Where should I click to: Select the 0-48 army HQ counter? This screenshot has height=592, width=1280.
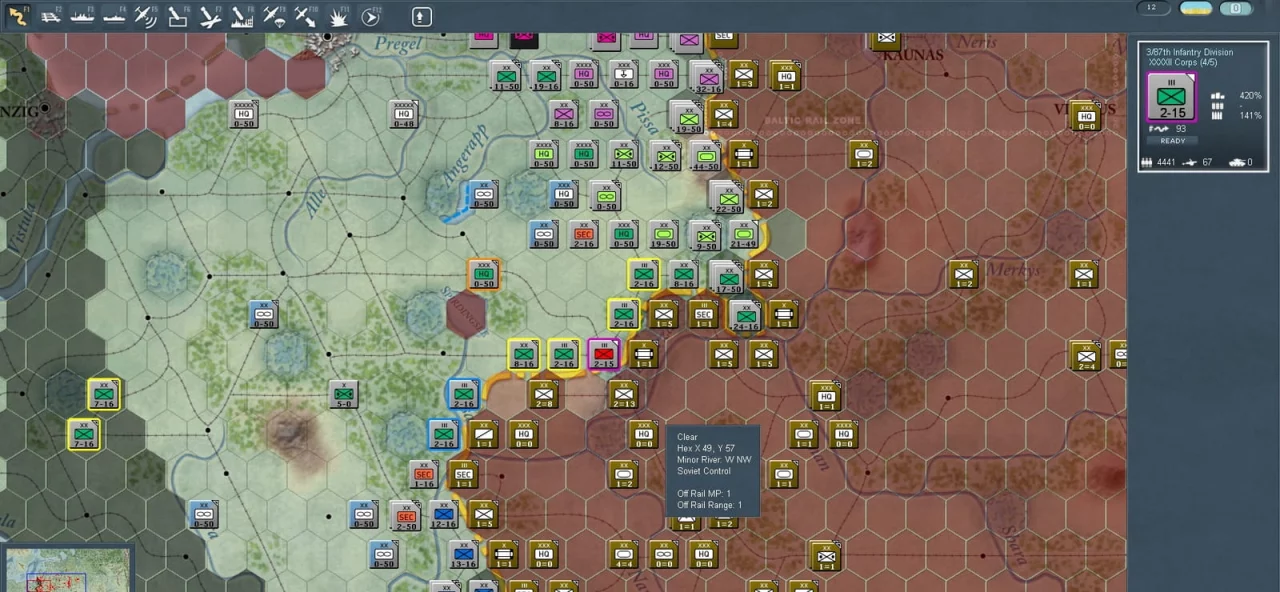click(403, 114)
